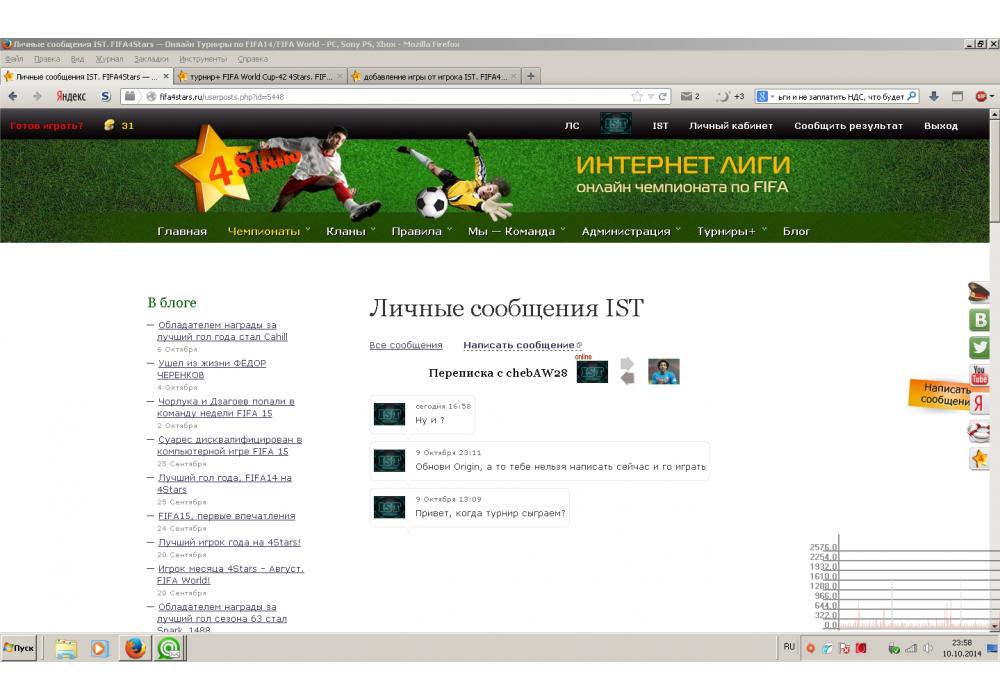
Task: Open the VK social sidebar icon
Action: point(980,320)
